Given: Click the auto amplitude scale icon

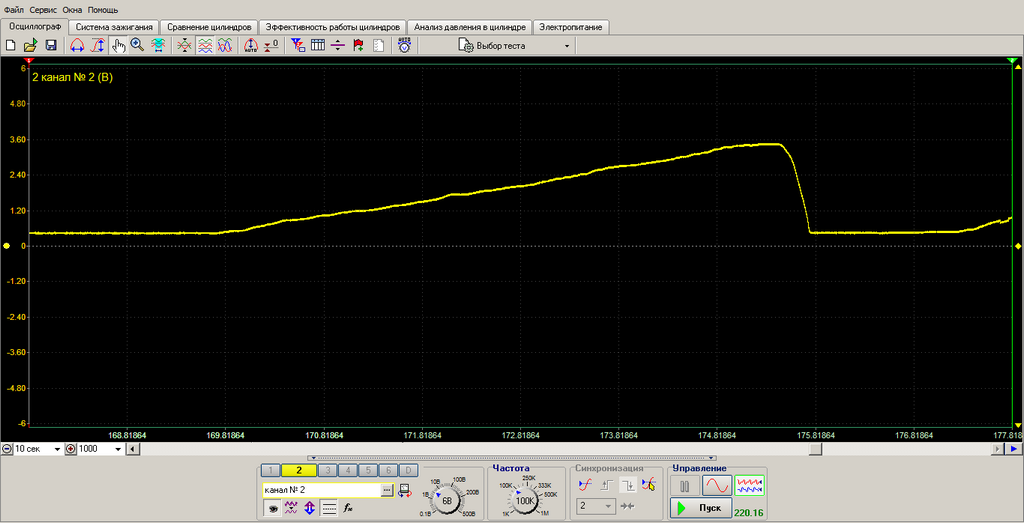Looking at the screenshot, I should tap(251, 46).
